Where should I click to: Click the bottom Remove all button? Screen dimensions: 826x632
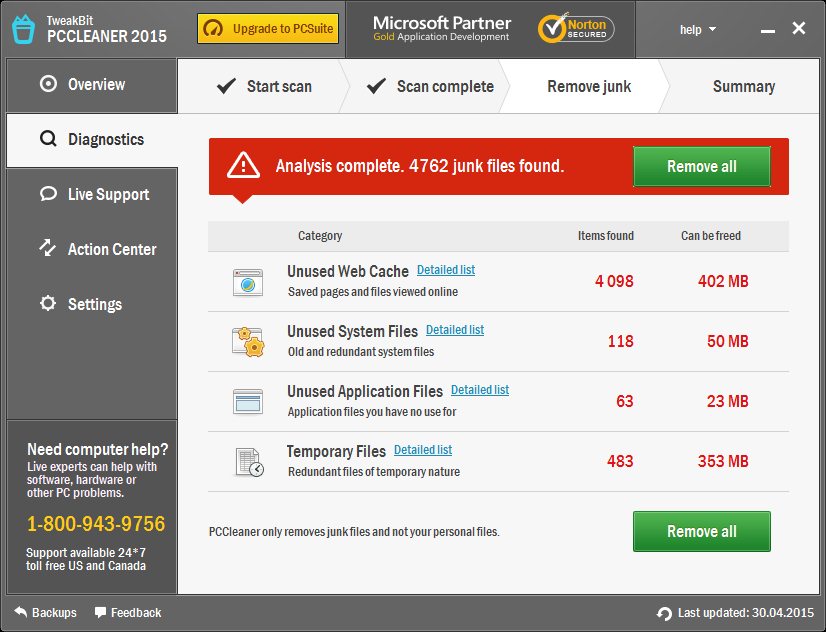[x=702, y=531]
